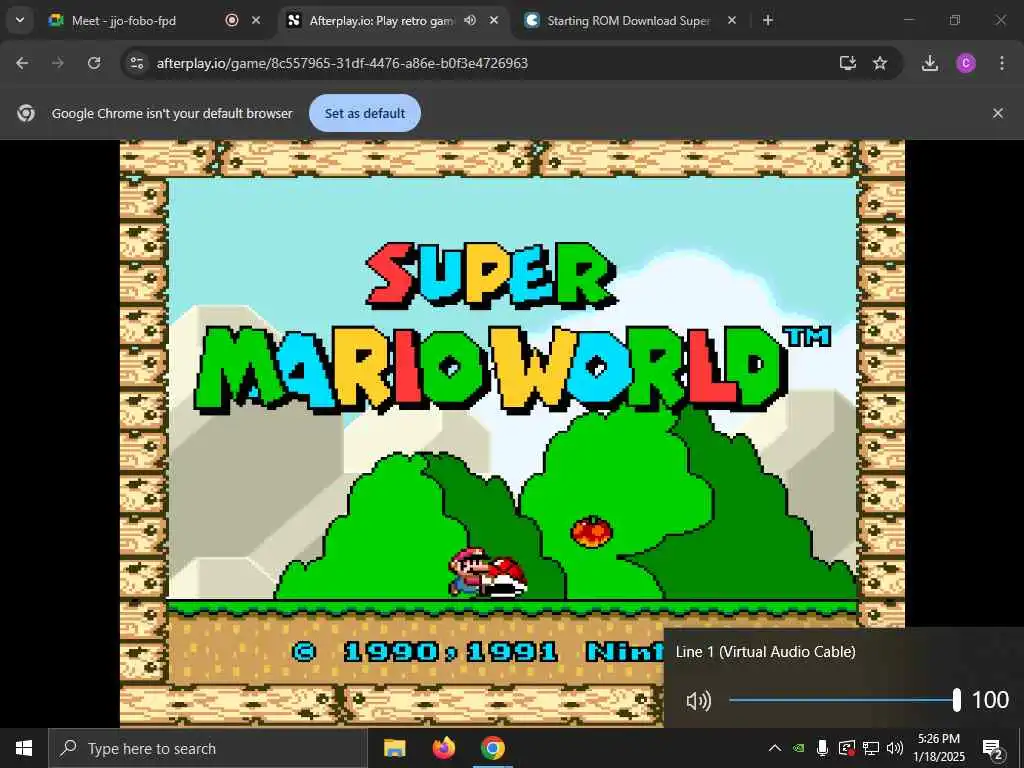Image resolution: width=1024 pixels, height=768 pixels.
Task: Click the Google Chrome logo in the infobar
Action: (26, 113)
